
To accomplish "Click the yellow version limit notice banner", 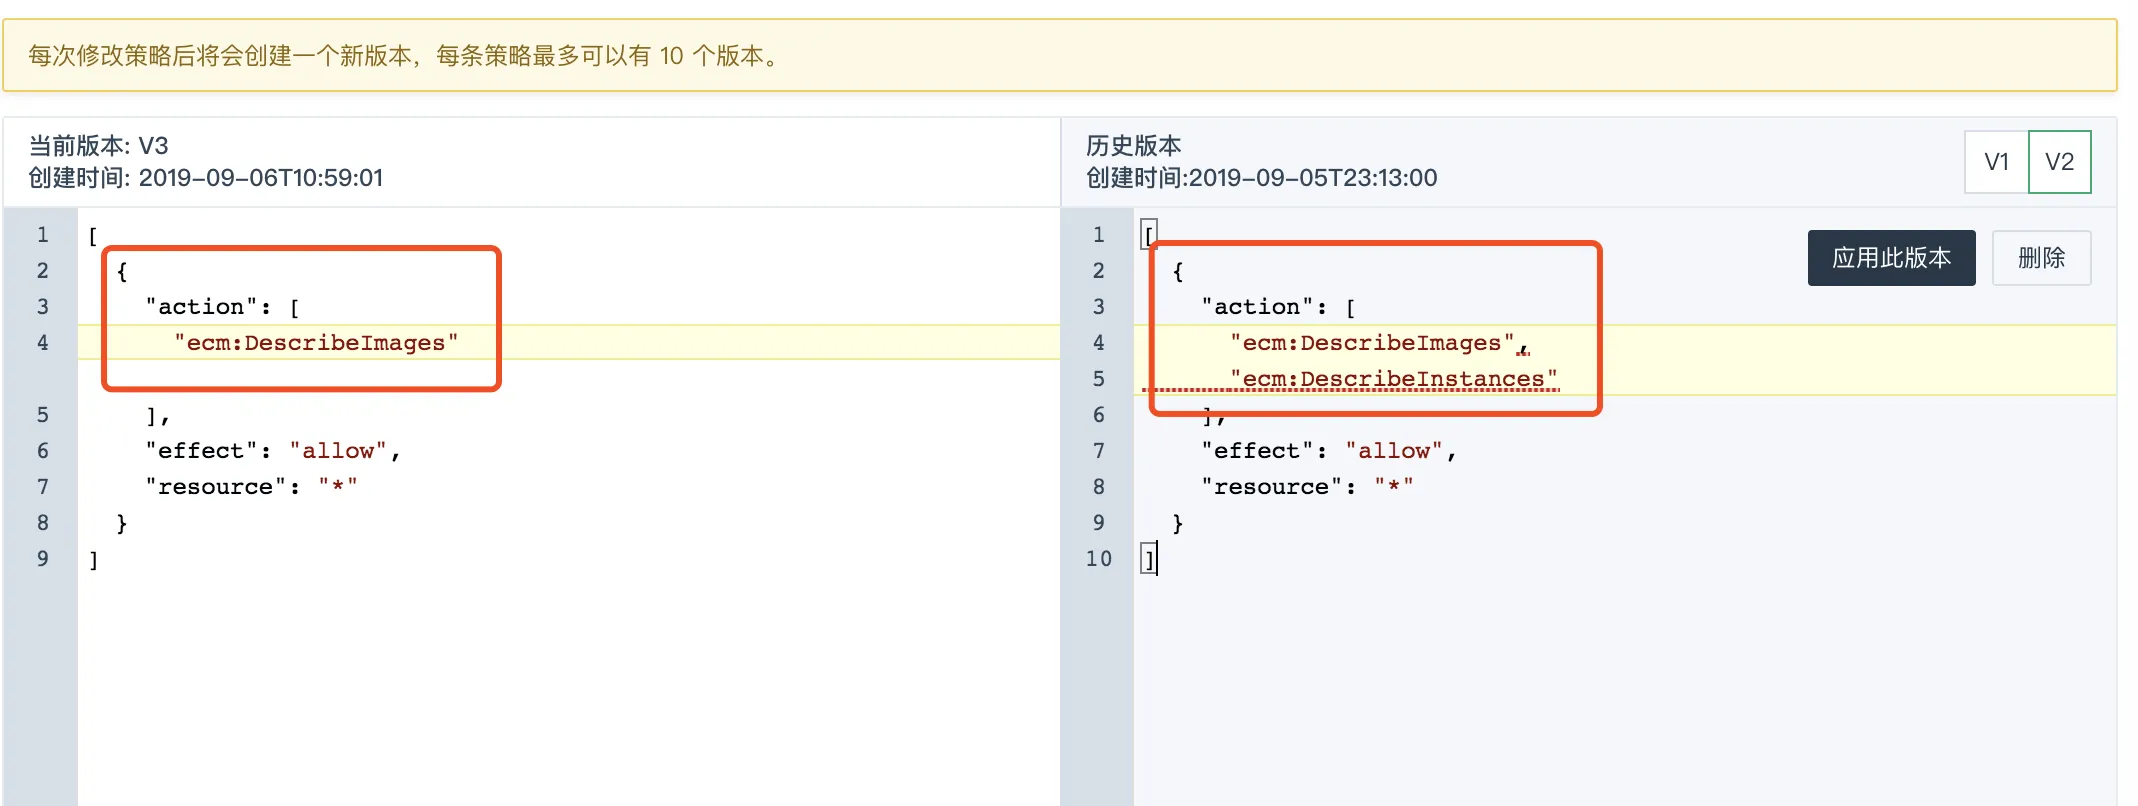I will [1058, 56].
